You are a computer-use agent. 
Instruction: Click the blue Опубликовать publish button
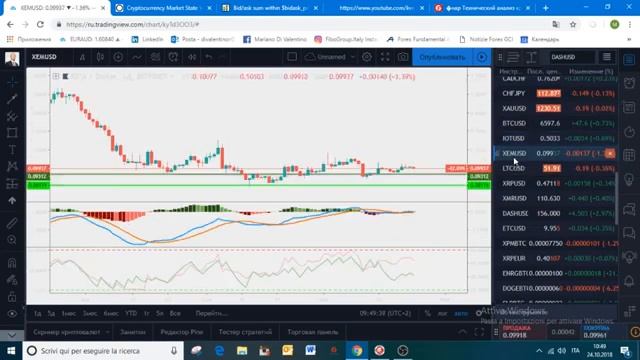coord(442,57)
